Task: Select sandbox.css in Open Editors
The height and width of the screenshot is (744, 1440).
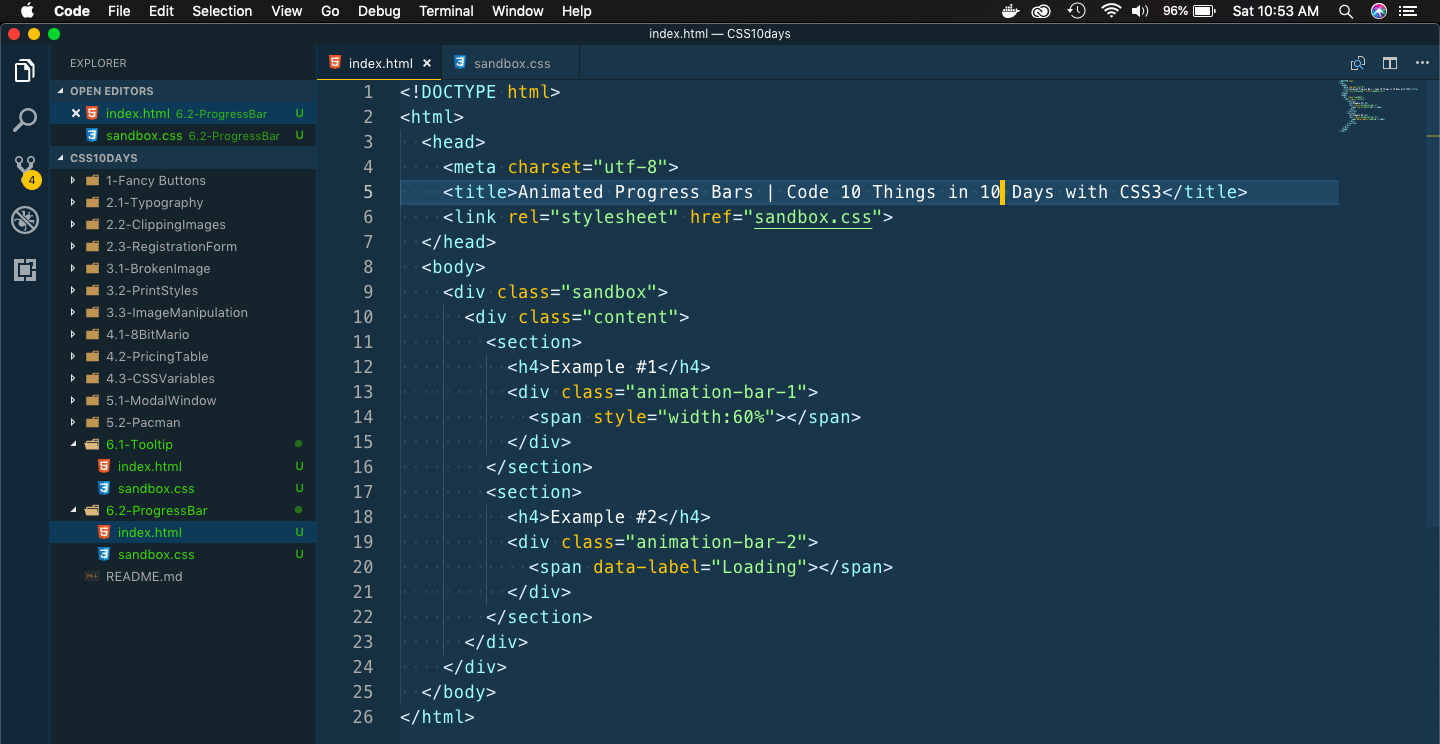Action: coord(183,135)
